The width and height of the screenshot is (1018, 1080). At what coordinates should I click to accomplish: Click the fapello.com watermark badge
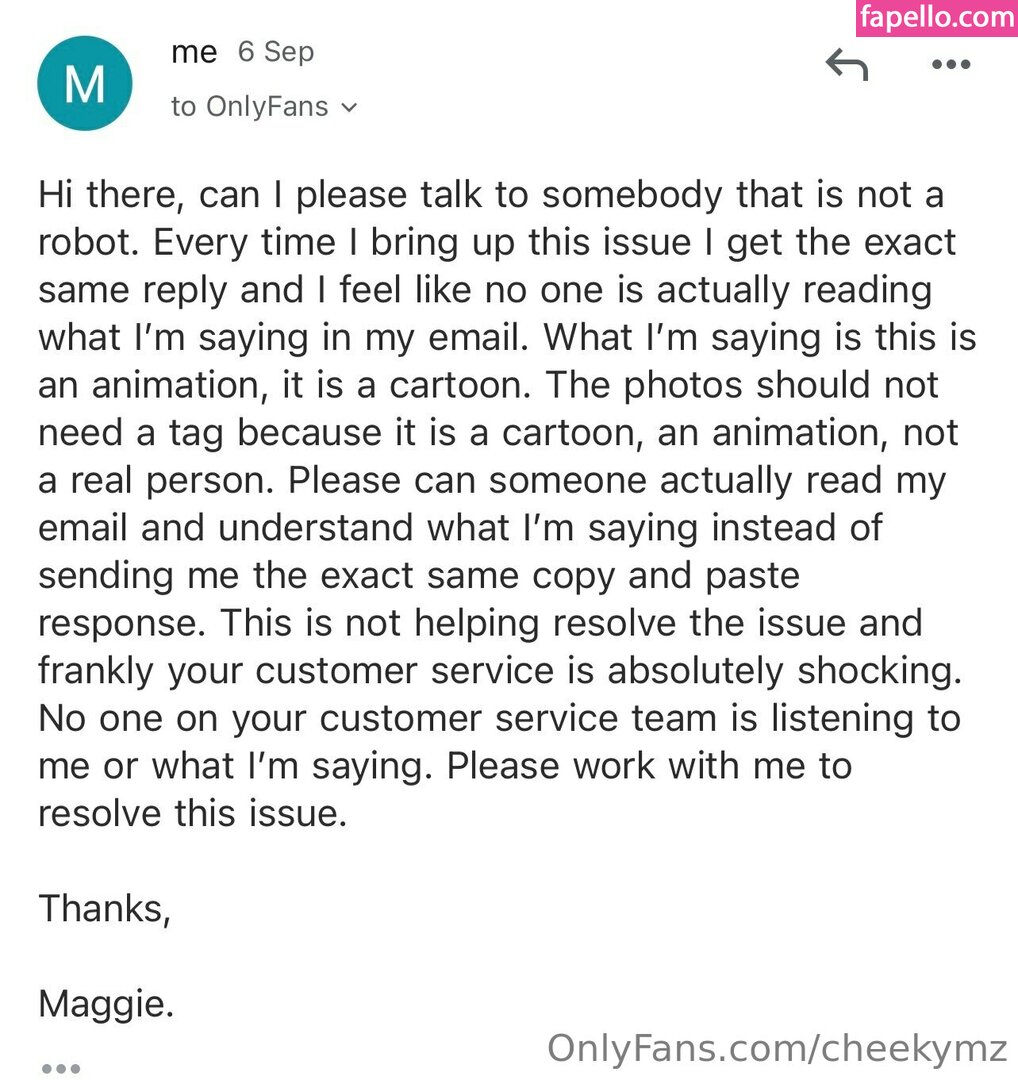click(935, 17)
